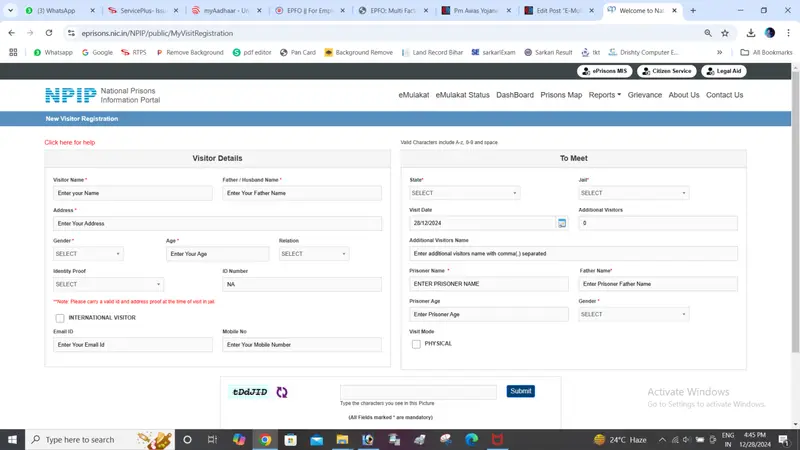Open Chrome from the taskbar
800x450 pixels.
click(265, 439)
